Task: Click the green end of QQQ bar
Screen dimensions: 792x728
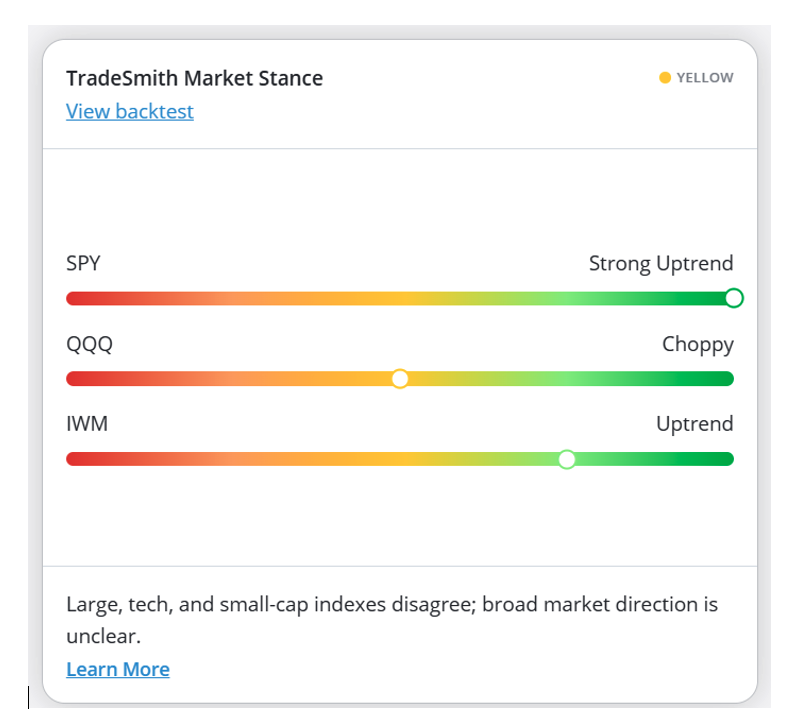Action: pos(724,378)
